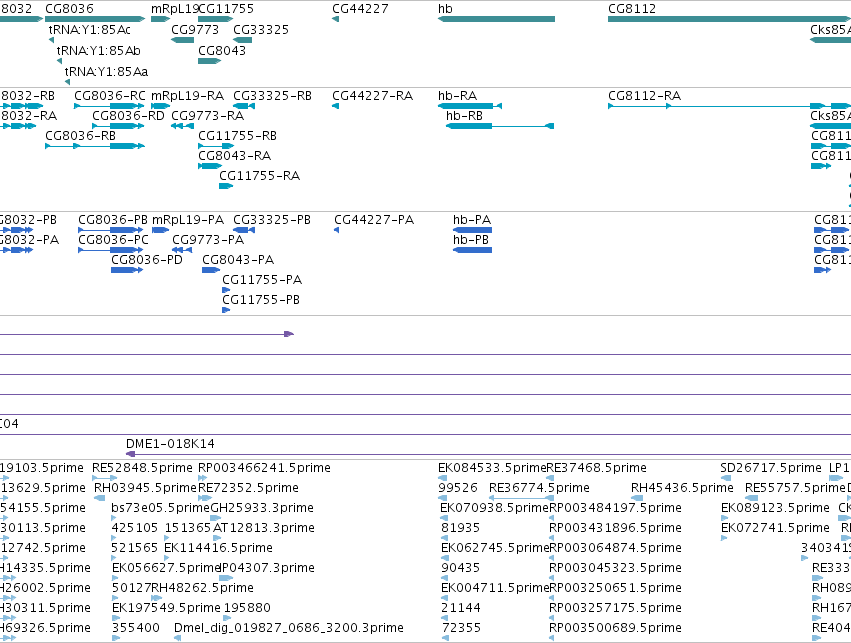Click the CG8043 gene label

222,50
